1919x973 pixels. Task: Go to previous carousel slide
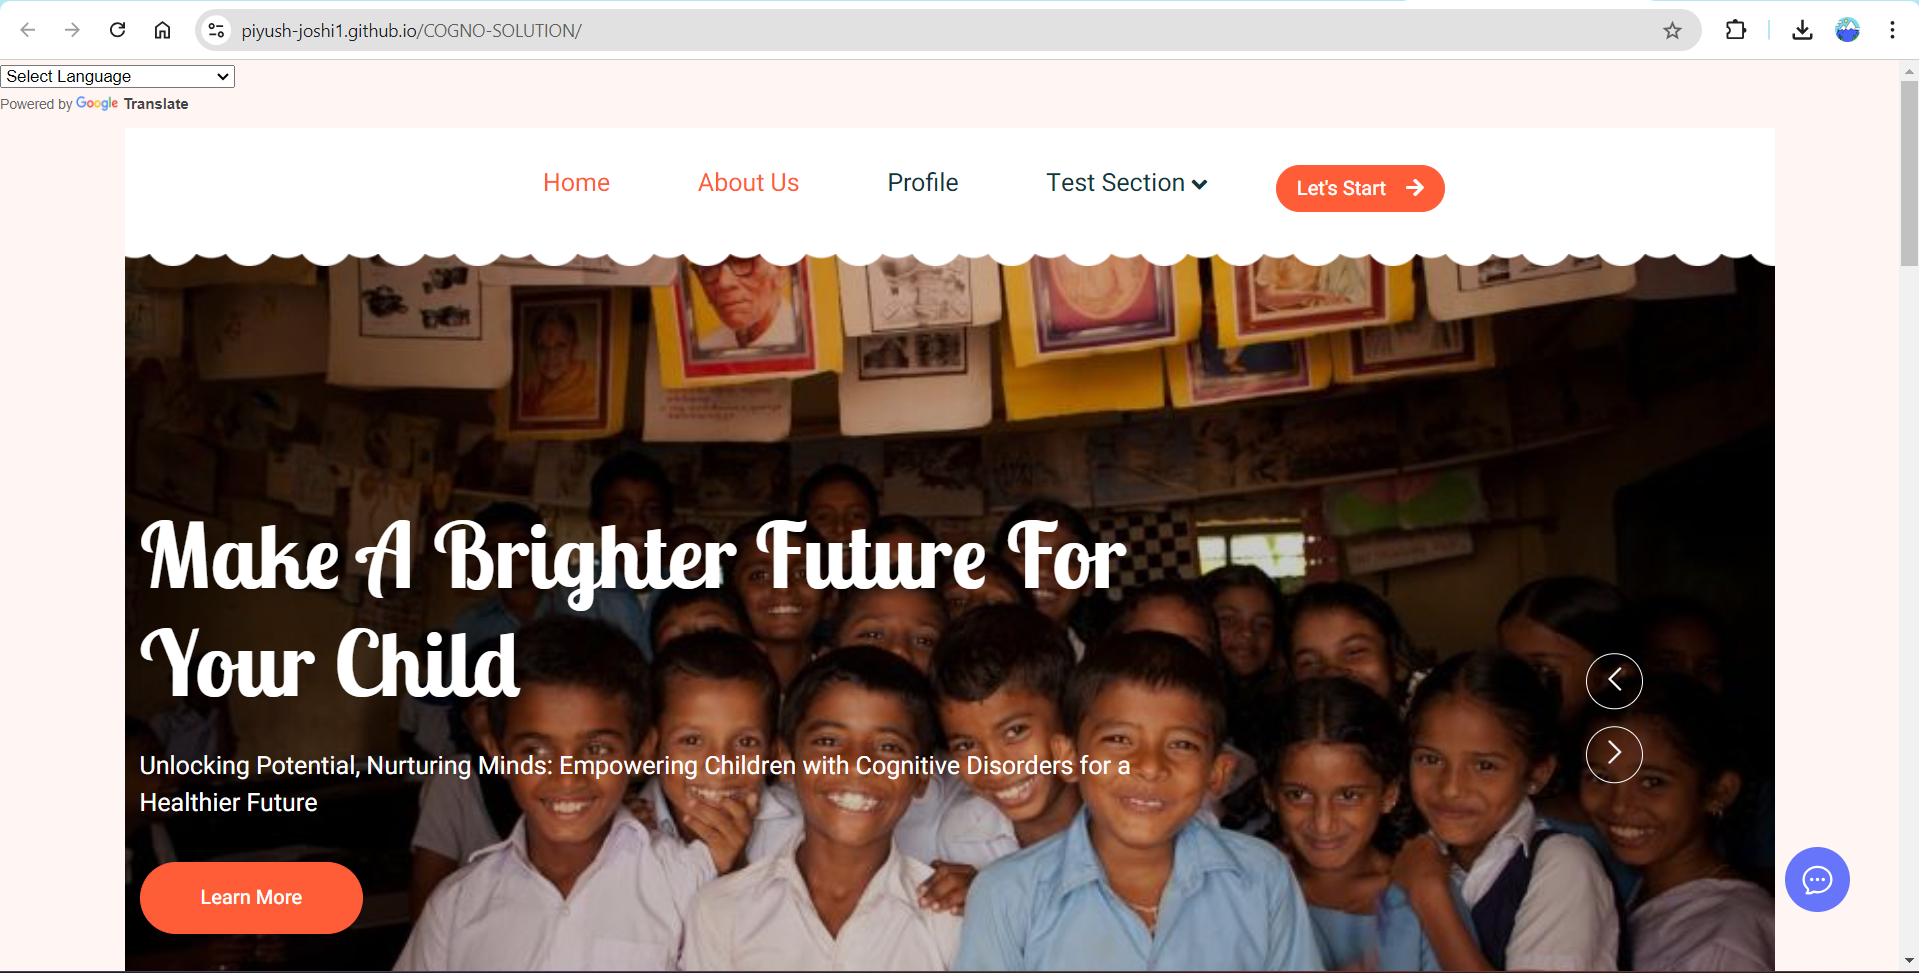coord(1614,681)
